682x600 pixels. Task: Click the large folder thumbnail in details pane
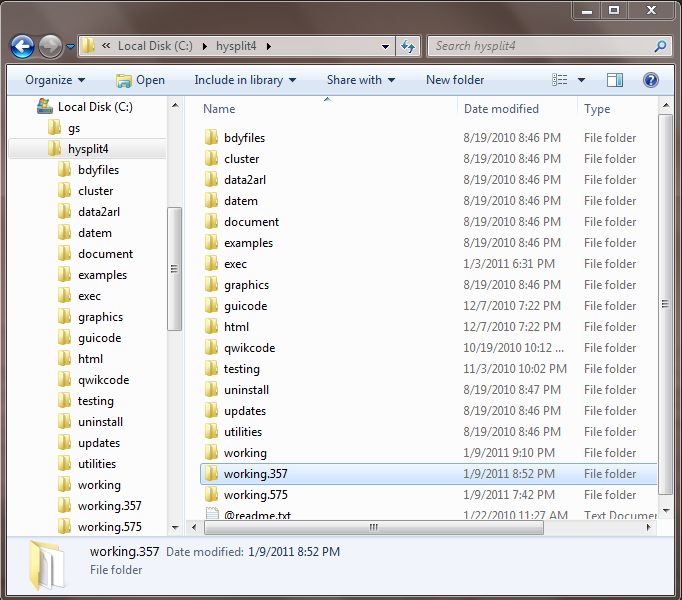pos(47,565)
